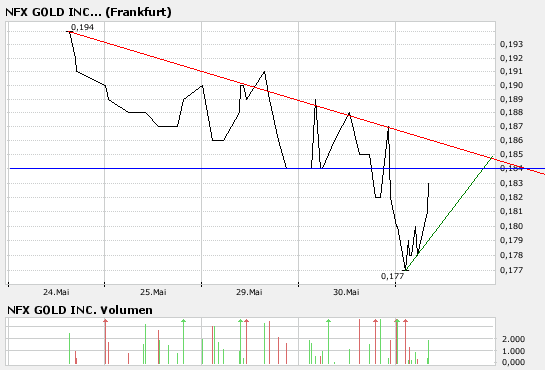Select the 0,177 low price annotation
The height and width of the screenshot is (384, 545).
392,276
